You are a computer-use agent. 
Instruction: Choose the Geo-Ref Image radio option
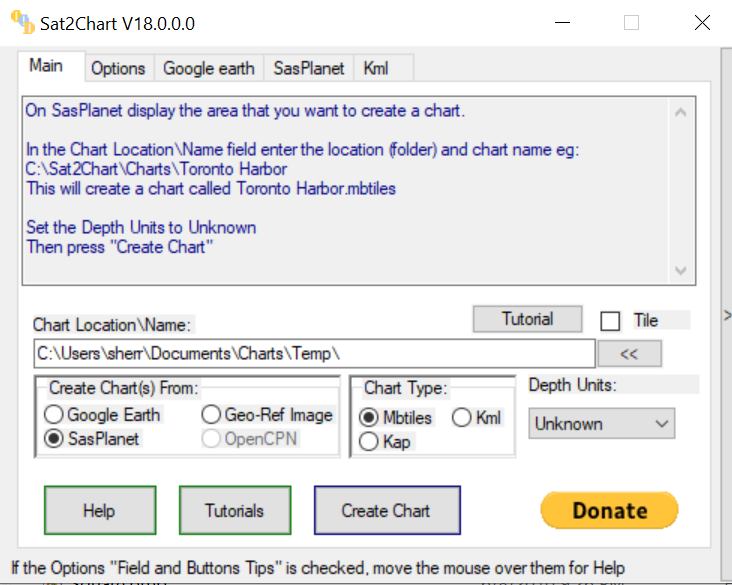click(267, 415)
